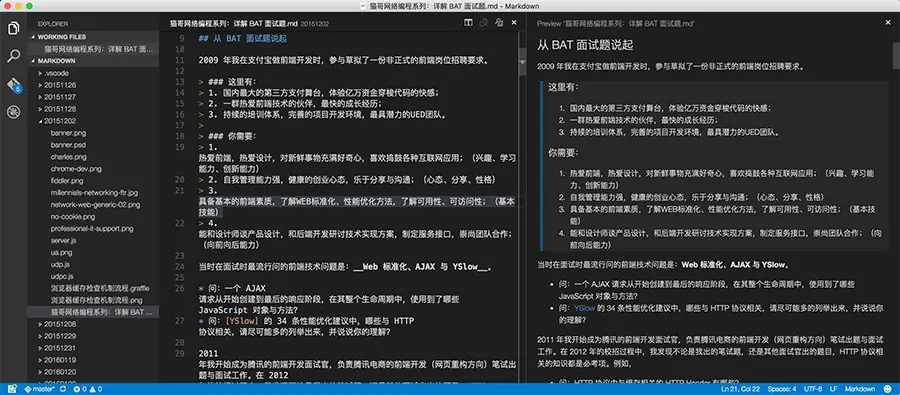Open the Debug view icon

pos(13,112)
